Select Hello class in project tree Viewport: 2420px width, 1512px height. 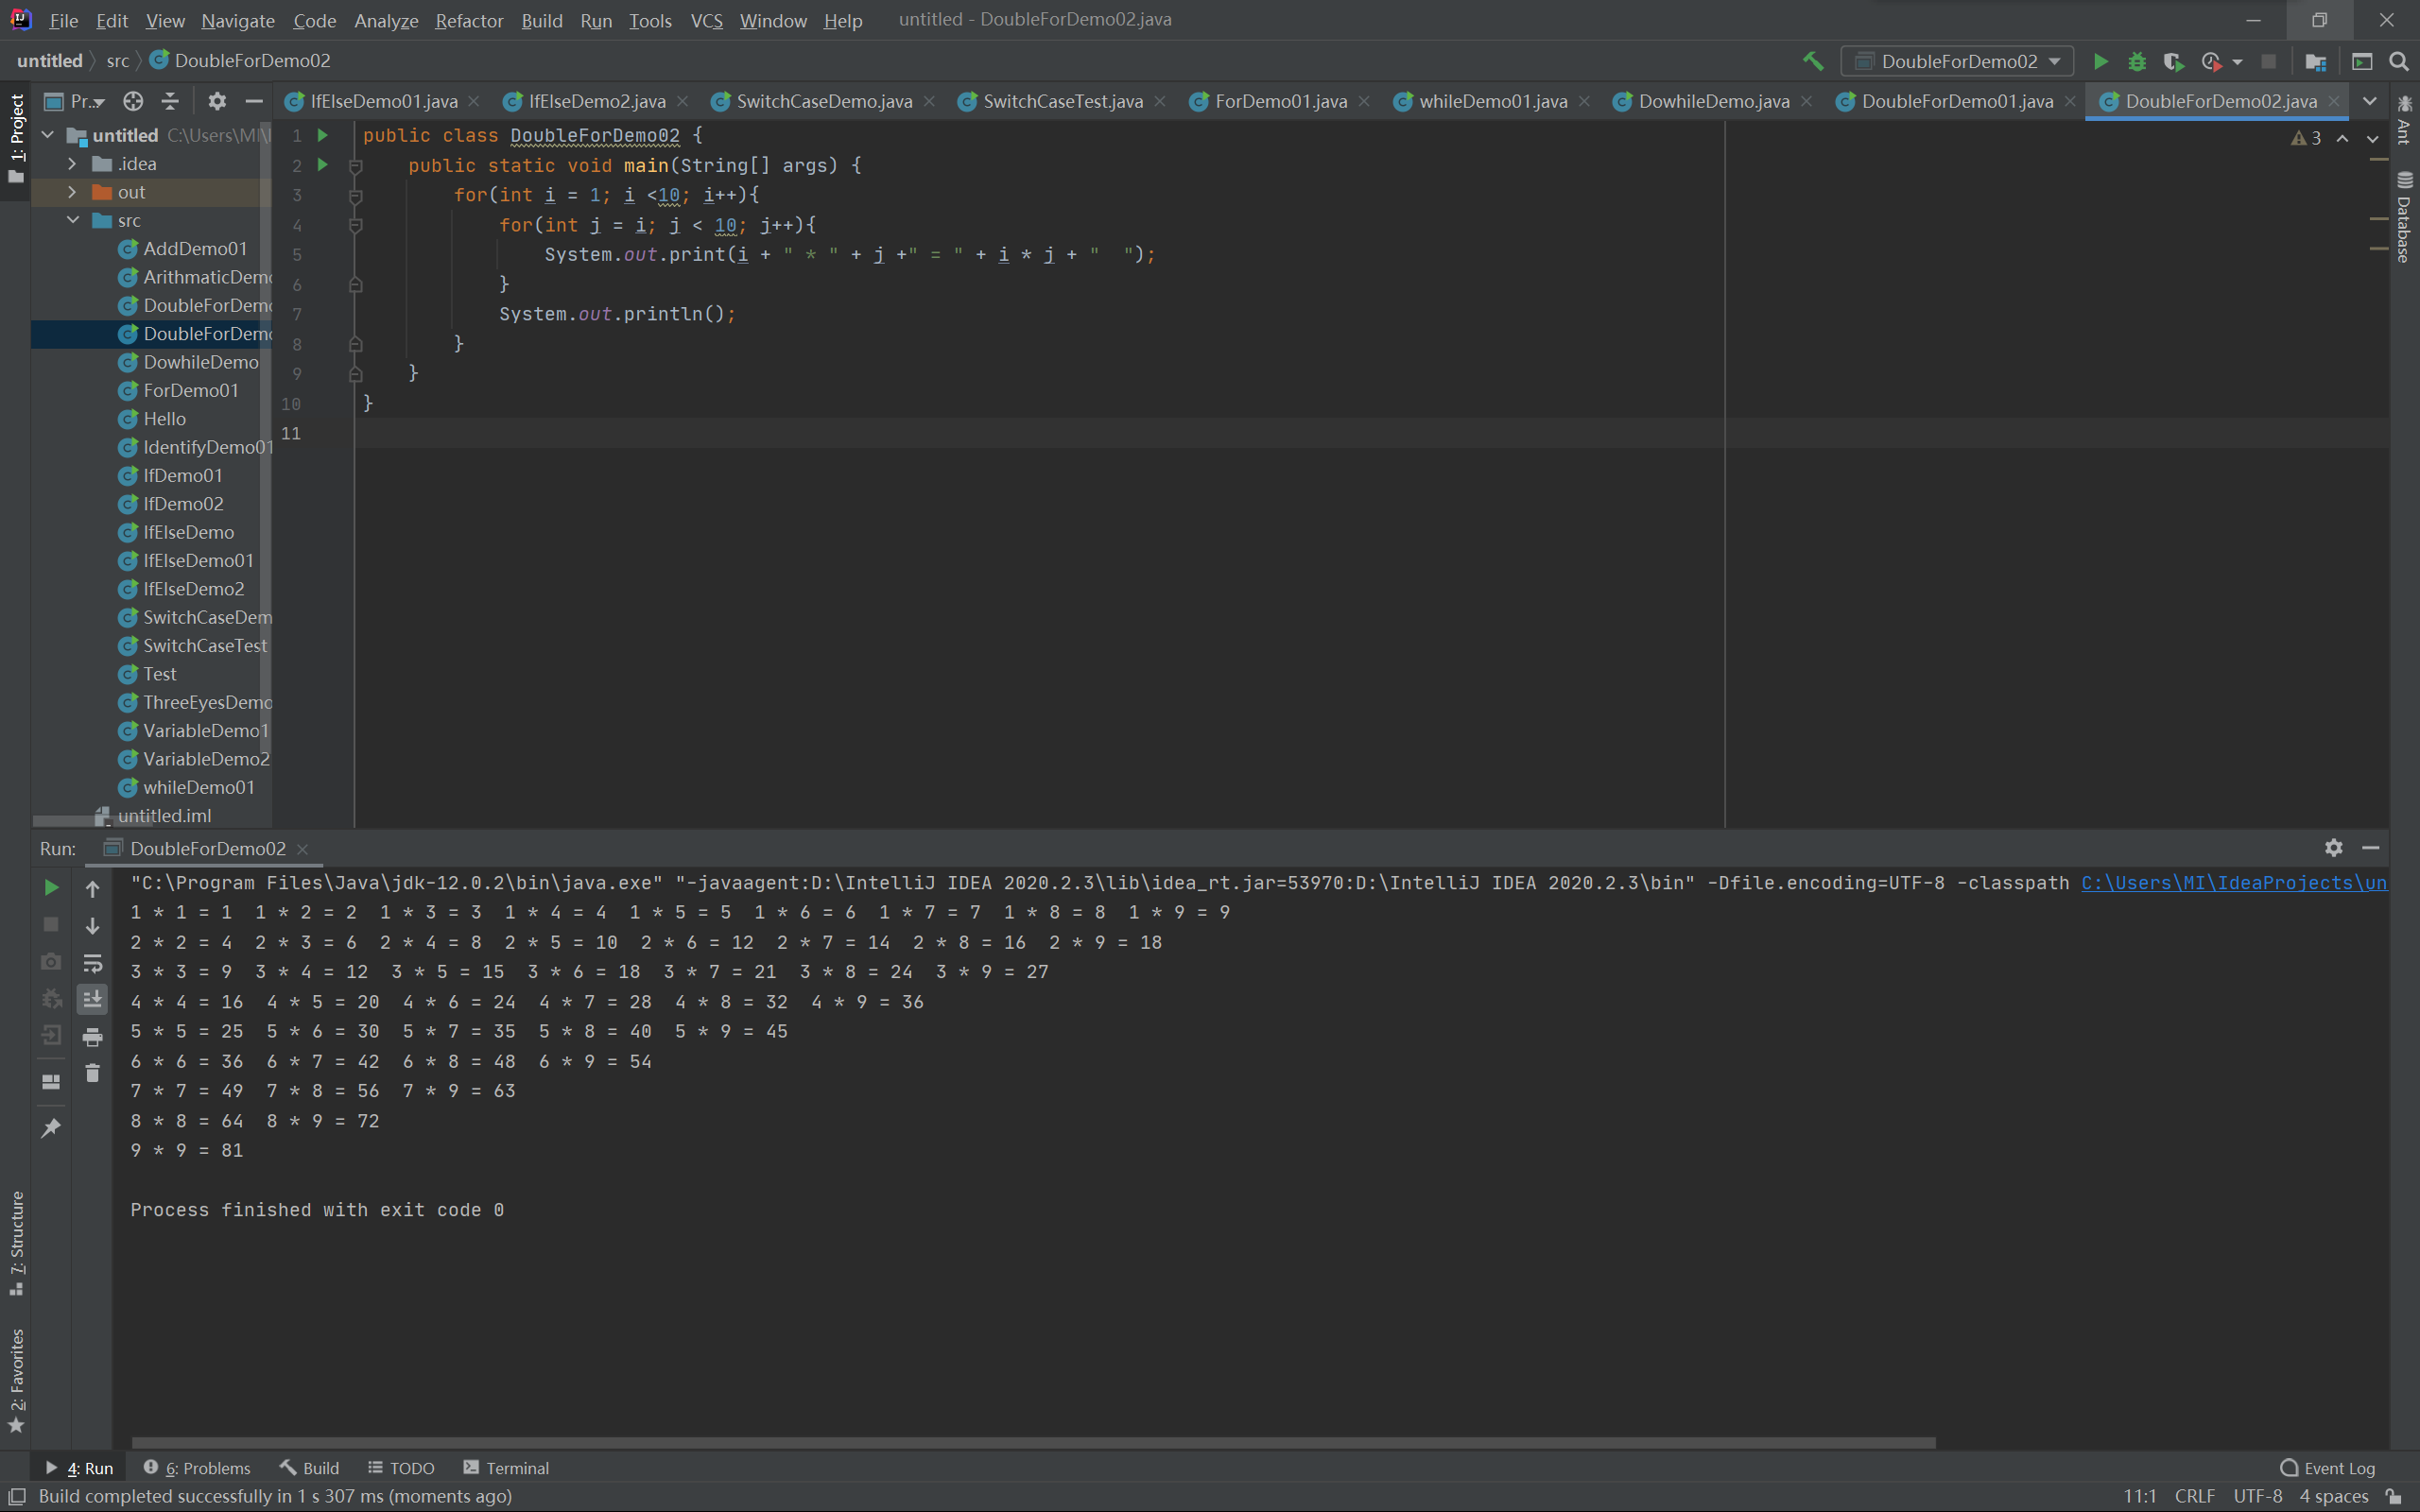164,419
